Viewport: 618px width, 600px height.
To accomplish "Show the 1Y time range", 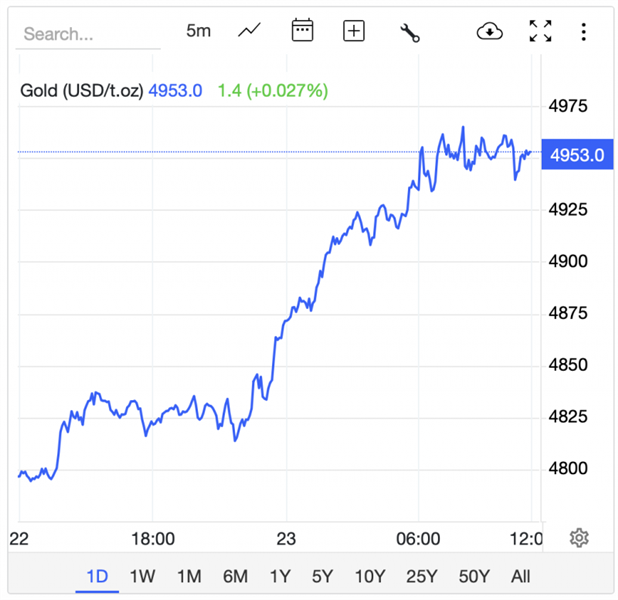I will [x=280, y=576].
